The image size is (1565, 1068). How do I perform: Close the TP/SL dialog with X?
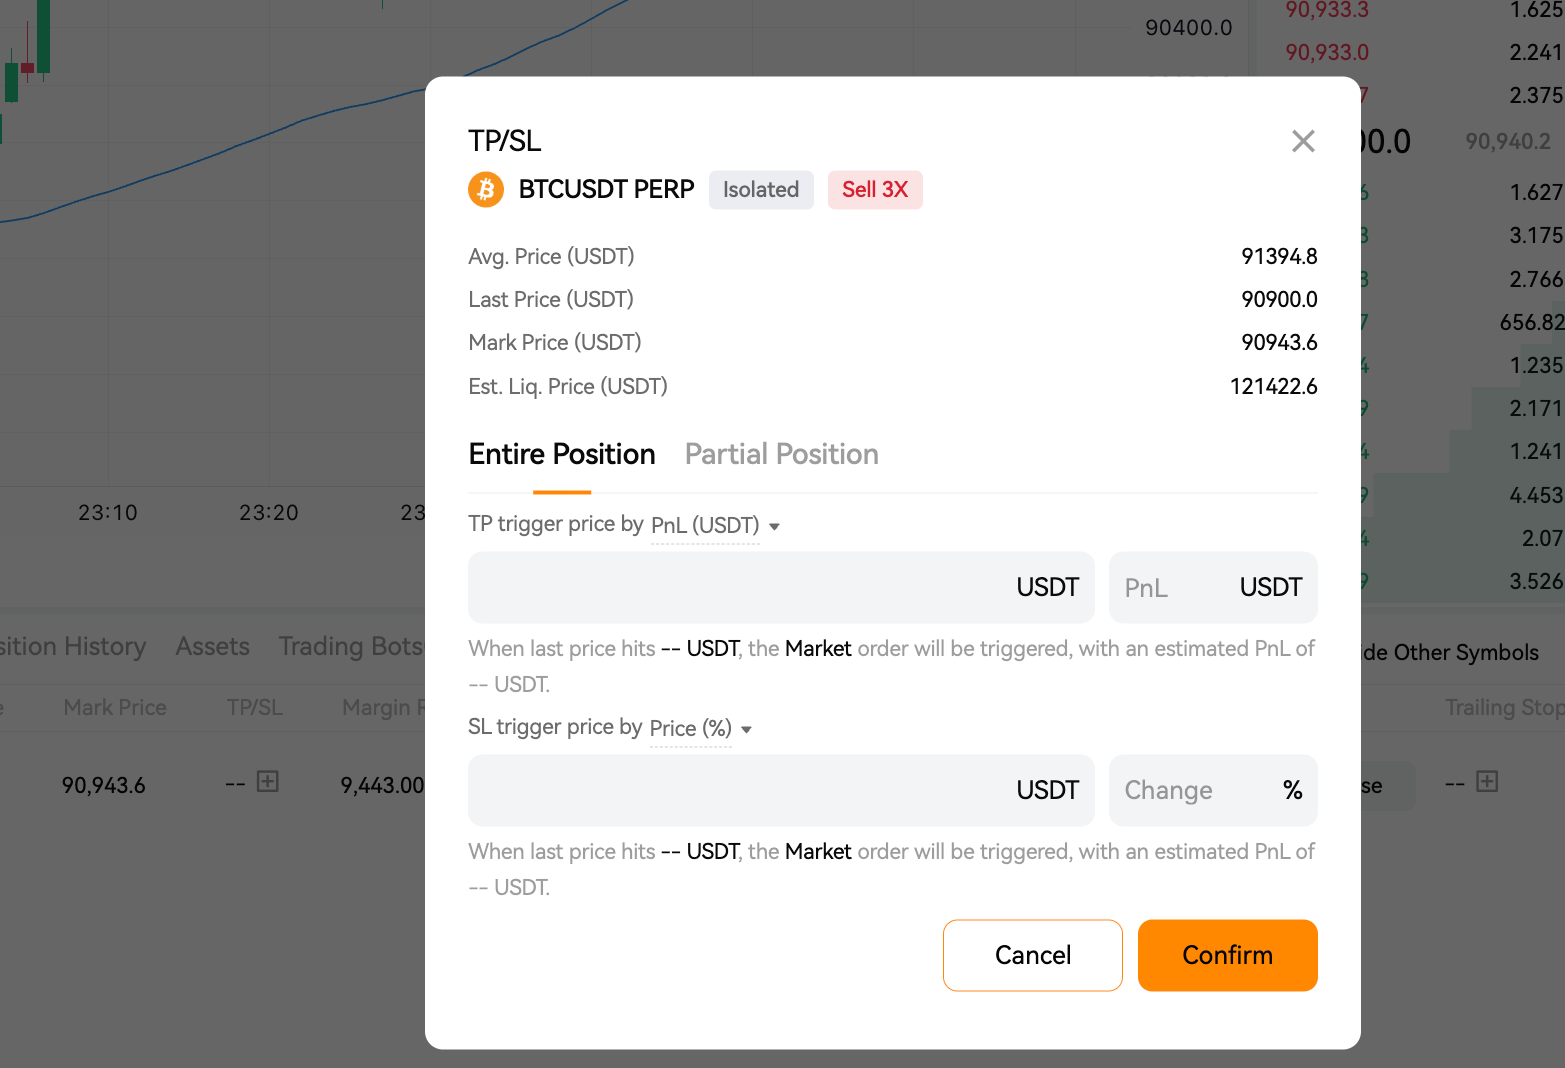click(x=1303, y=141)
